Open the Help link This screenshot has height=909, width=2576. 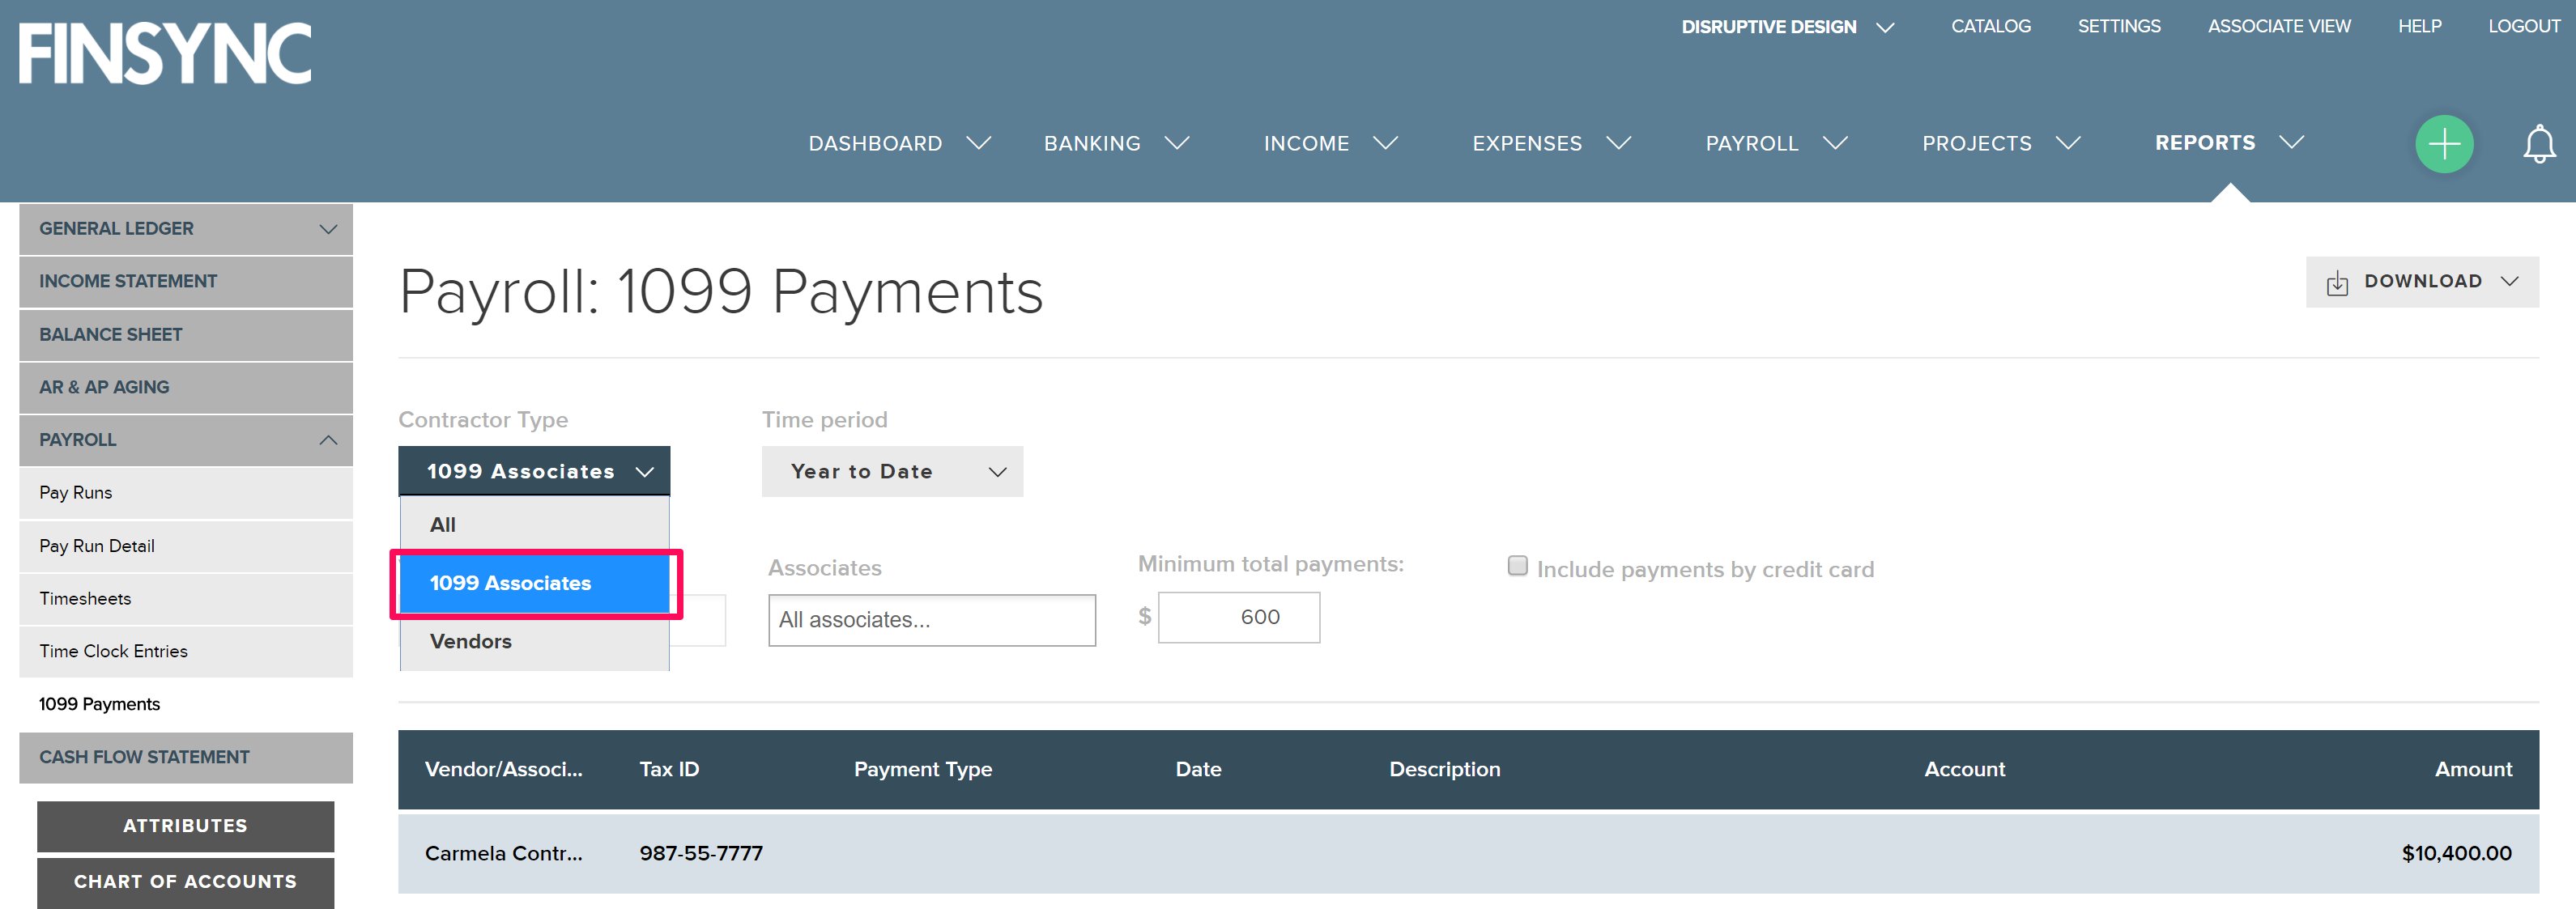click(x=2419, y=26)
